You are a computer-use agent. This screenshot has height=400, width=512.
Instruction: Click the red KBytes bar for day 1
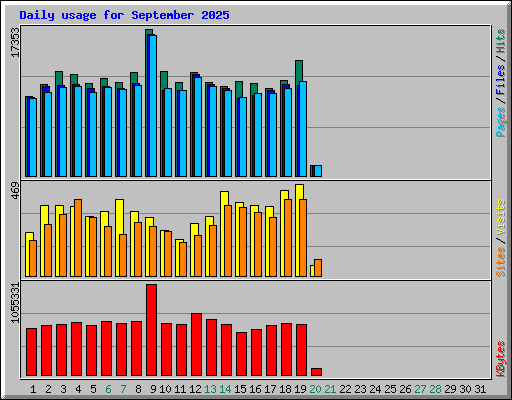32,352
